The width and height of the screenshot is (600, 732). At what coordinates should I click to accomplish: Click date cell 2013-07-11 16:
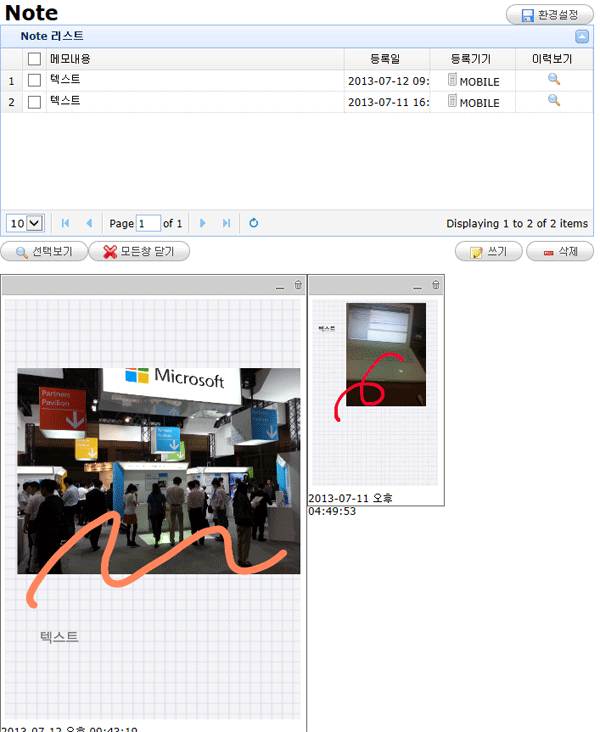388,102
